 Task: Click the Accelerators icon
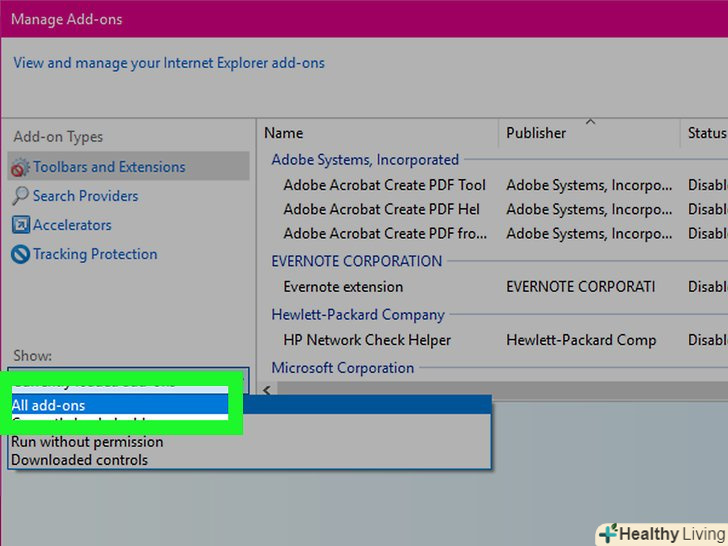[20, 225]
